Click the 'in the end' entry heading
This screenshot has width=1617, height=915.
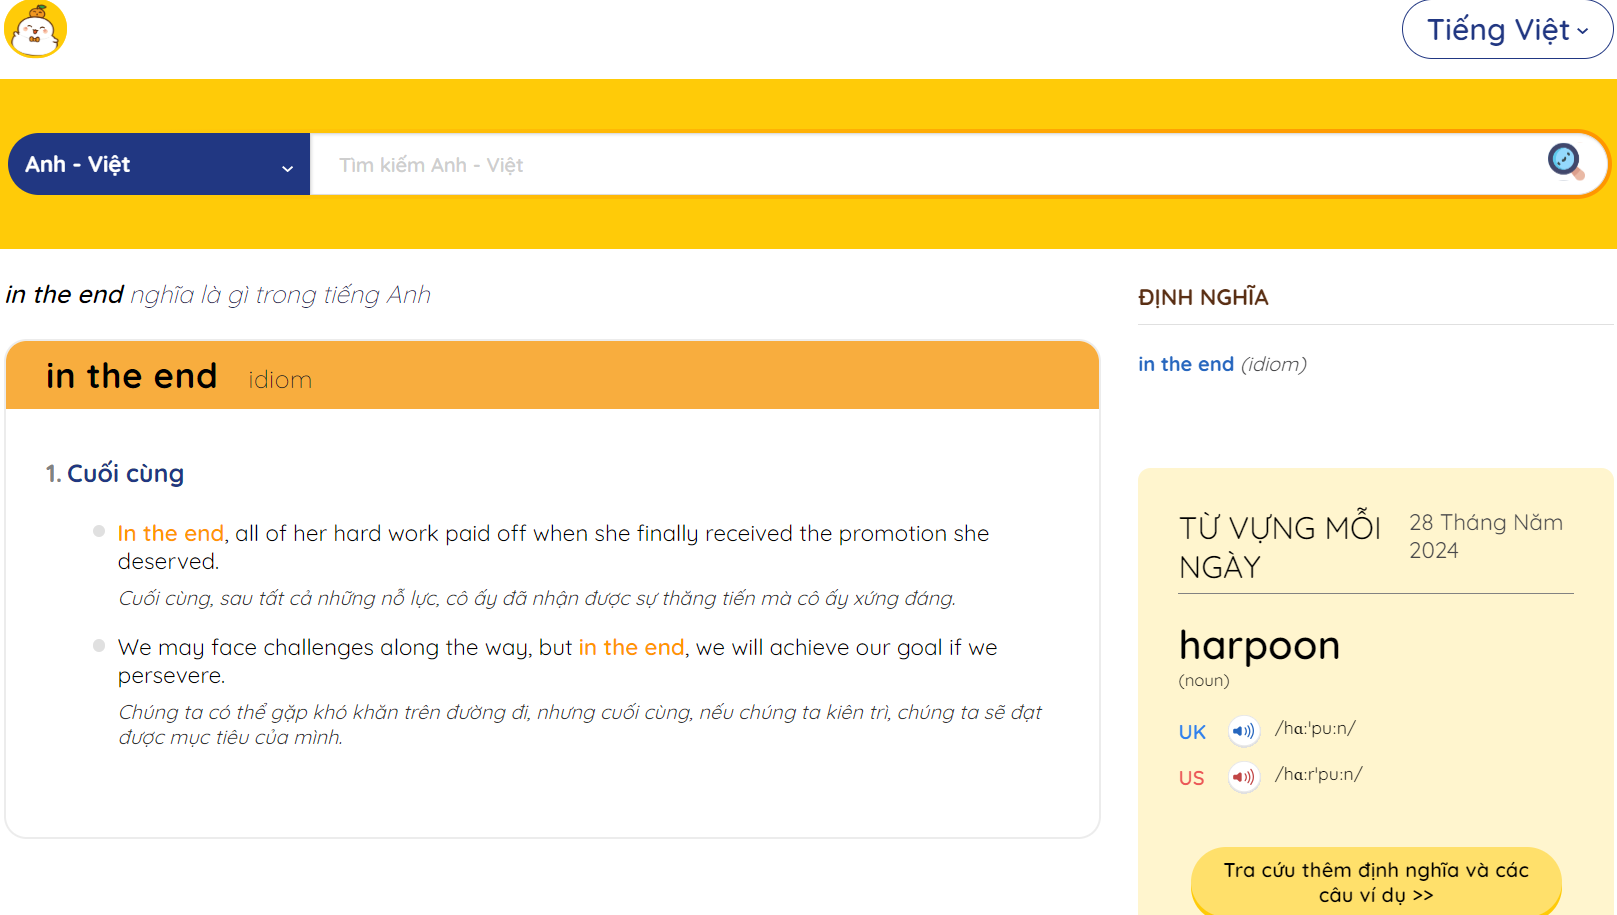coord(131,376)
